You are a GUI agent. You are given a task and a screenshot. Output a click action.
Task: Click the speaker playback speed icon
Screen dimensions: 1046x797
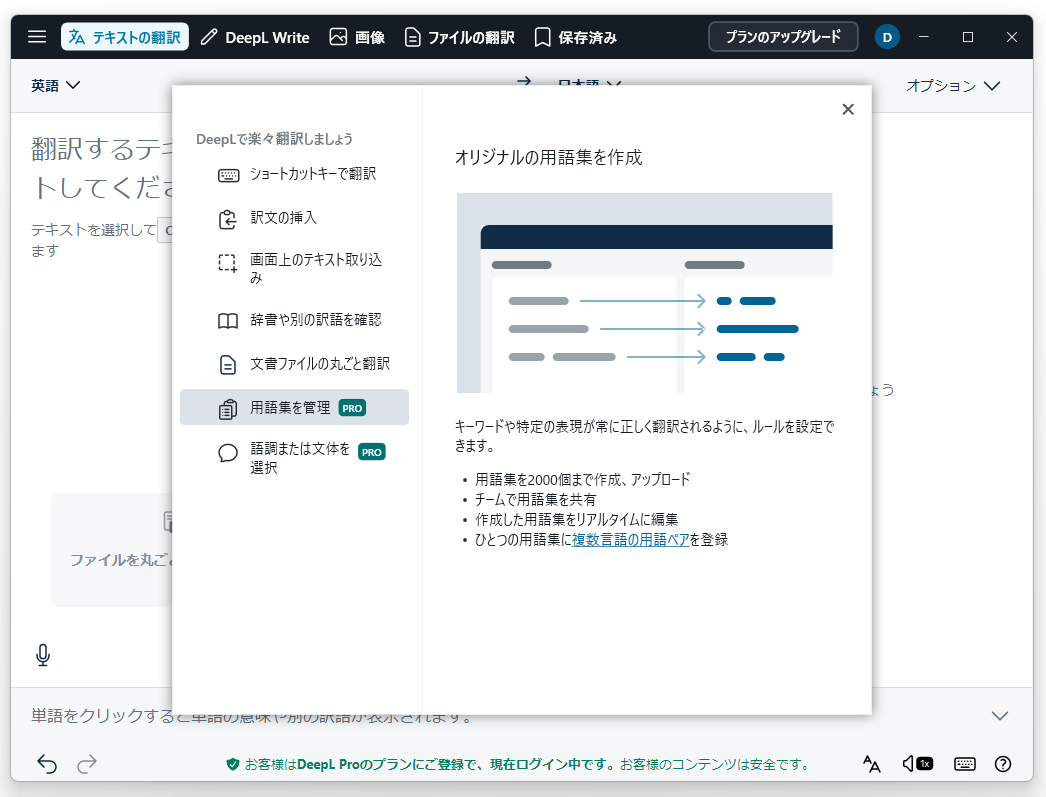point(916,763)
